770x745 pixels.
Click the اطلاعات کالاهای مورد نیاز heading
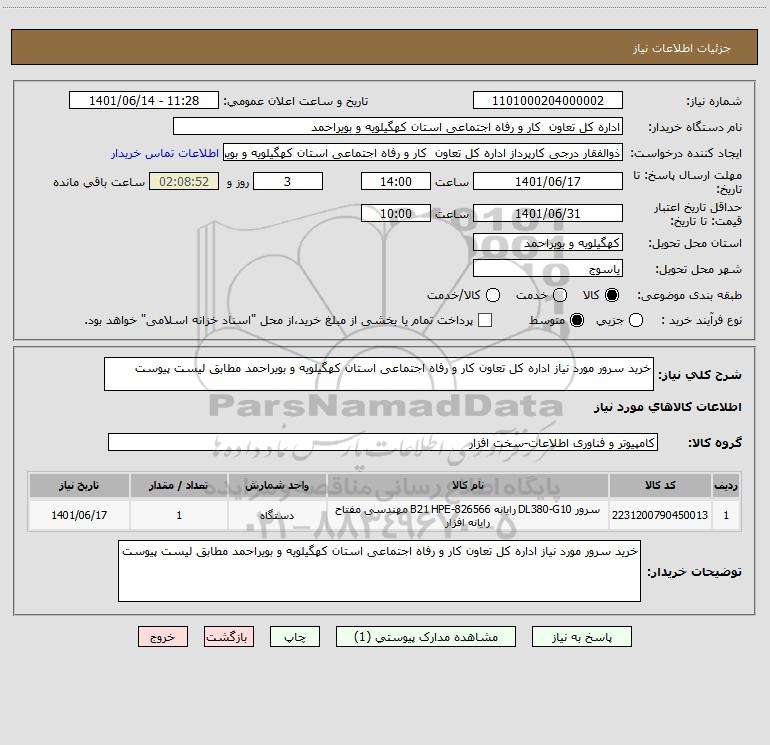[667, 407]
